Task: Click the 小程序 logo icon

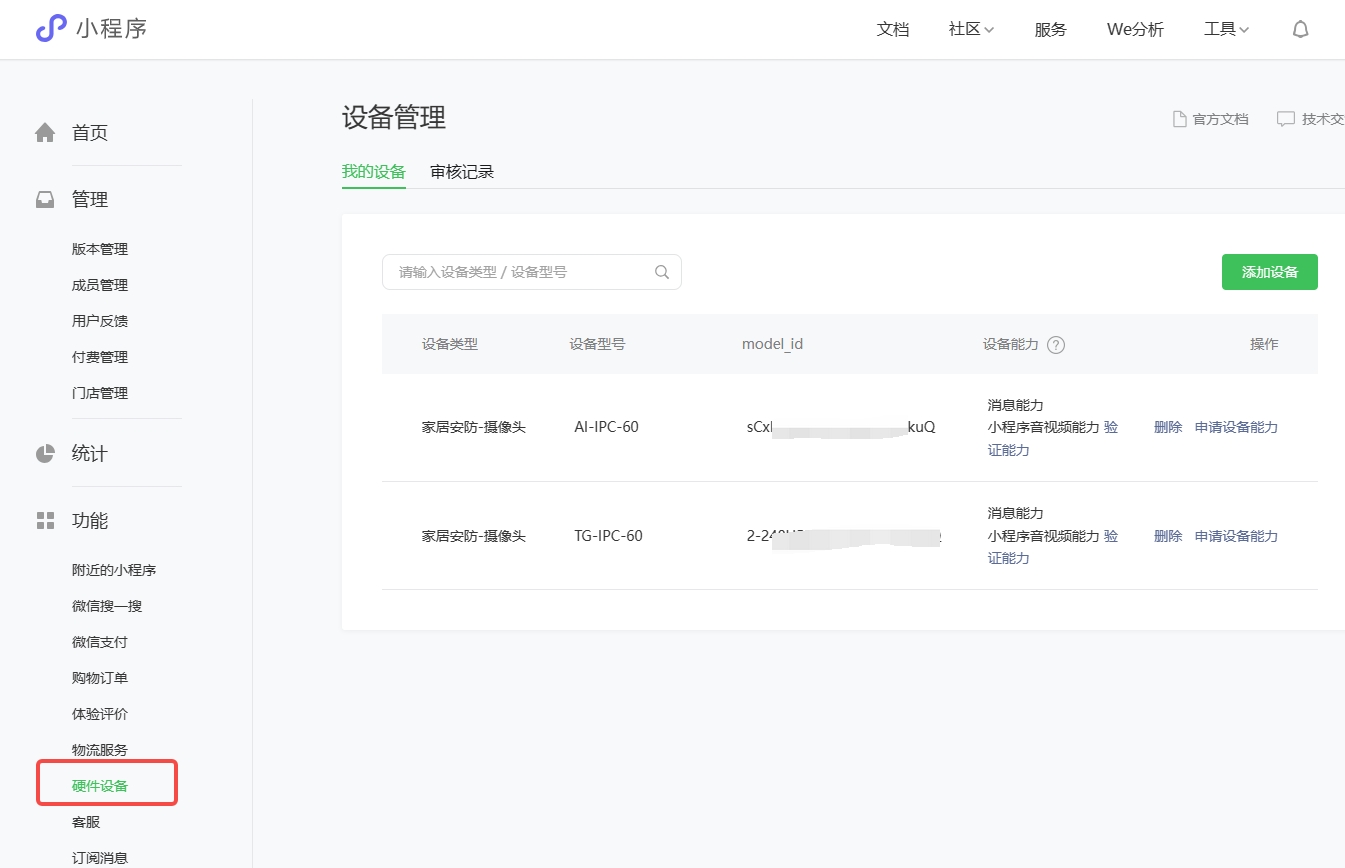Action: tap(51, 28)
